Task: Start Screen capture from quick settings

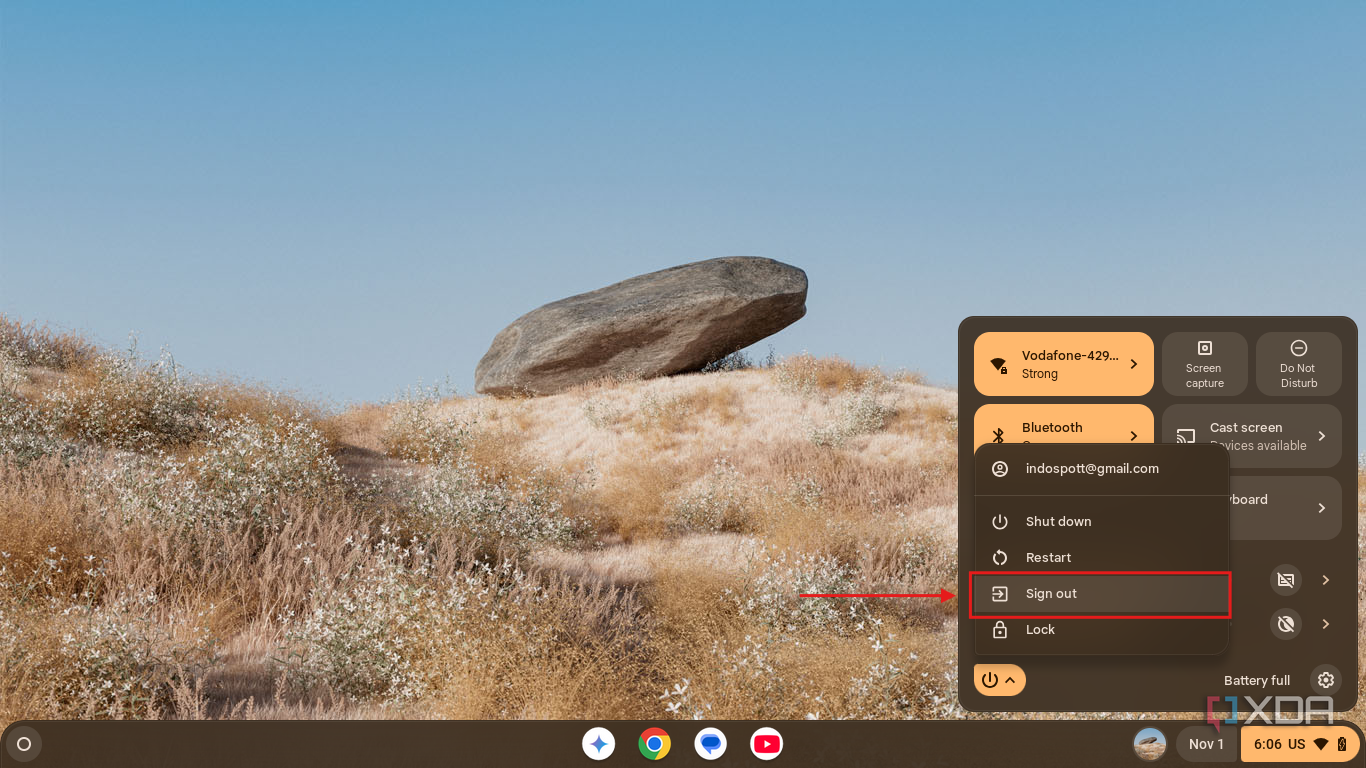Action: click(1205, 364)
